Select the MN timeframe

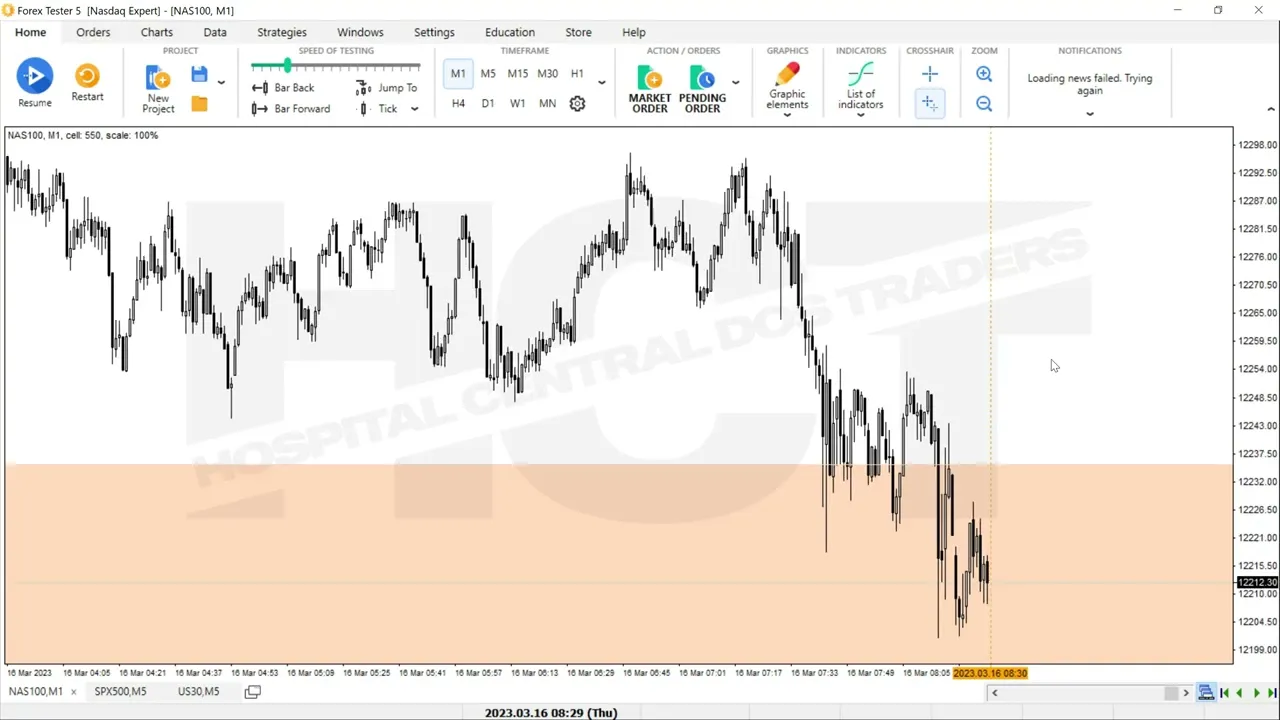[x=547, y=104]
